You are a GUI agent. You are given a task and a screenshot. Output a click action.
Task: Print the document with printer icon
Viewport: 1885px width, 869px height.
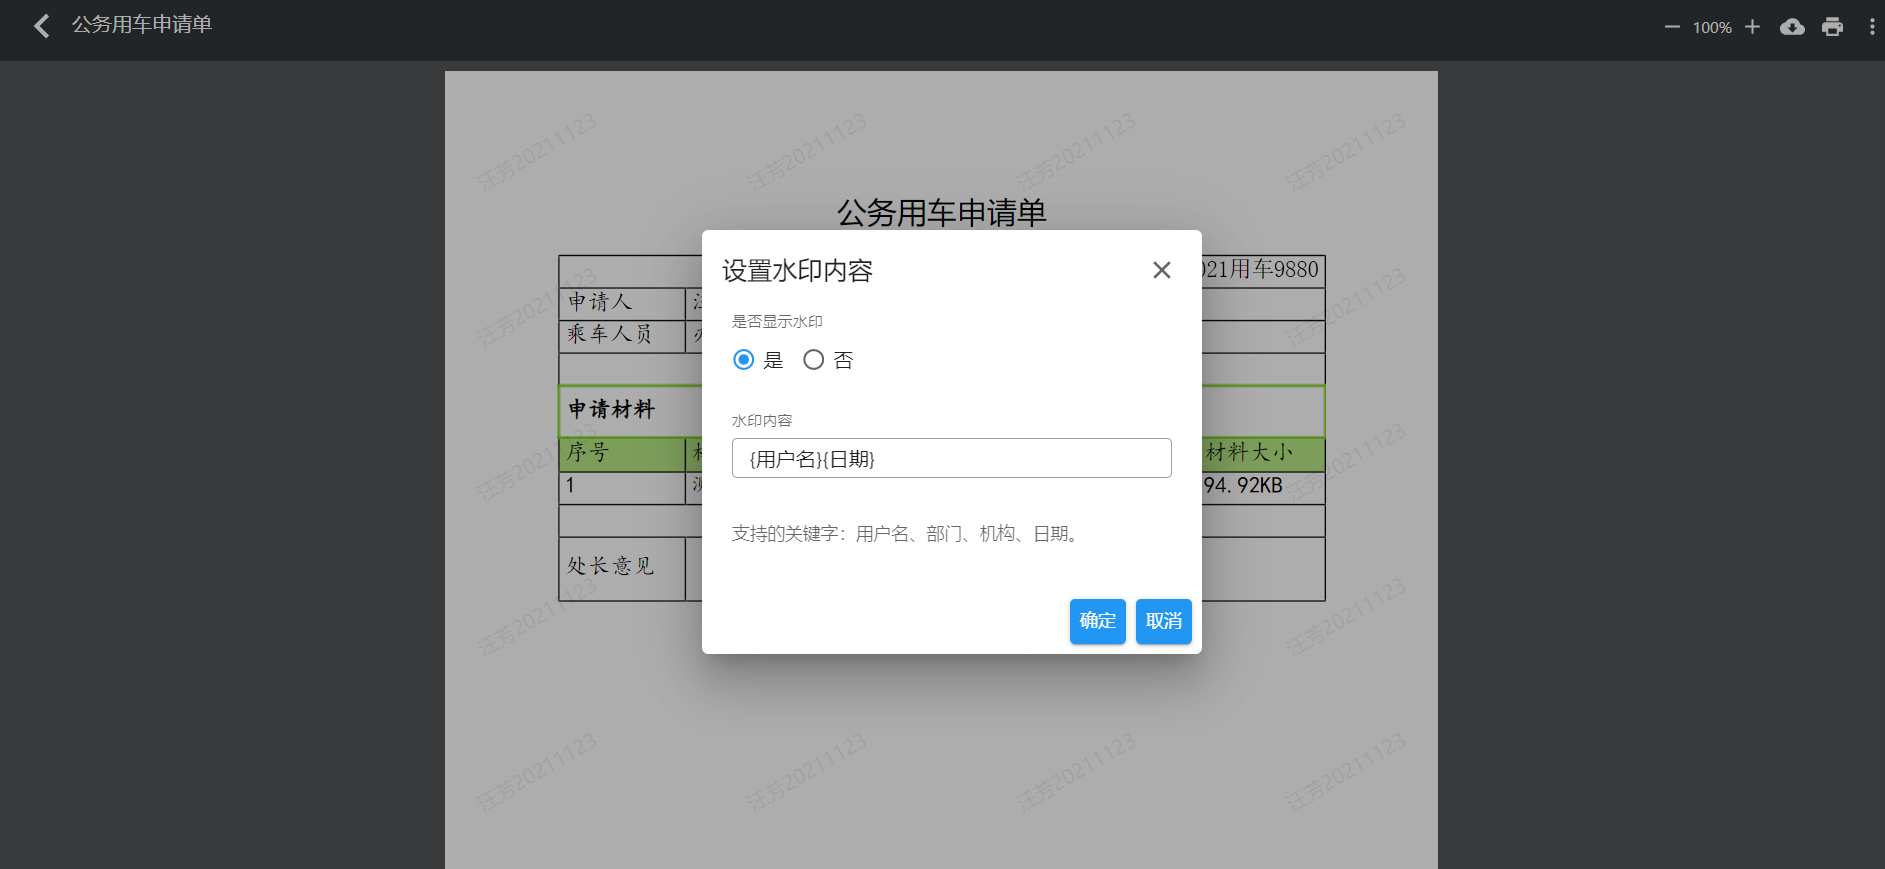coord(1832,27)
